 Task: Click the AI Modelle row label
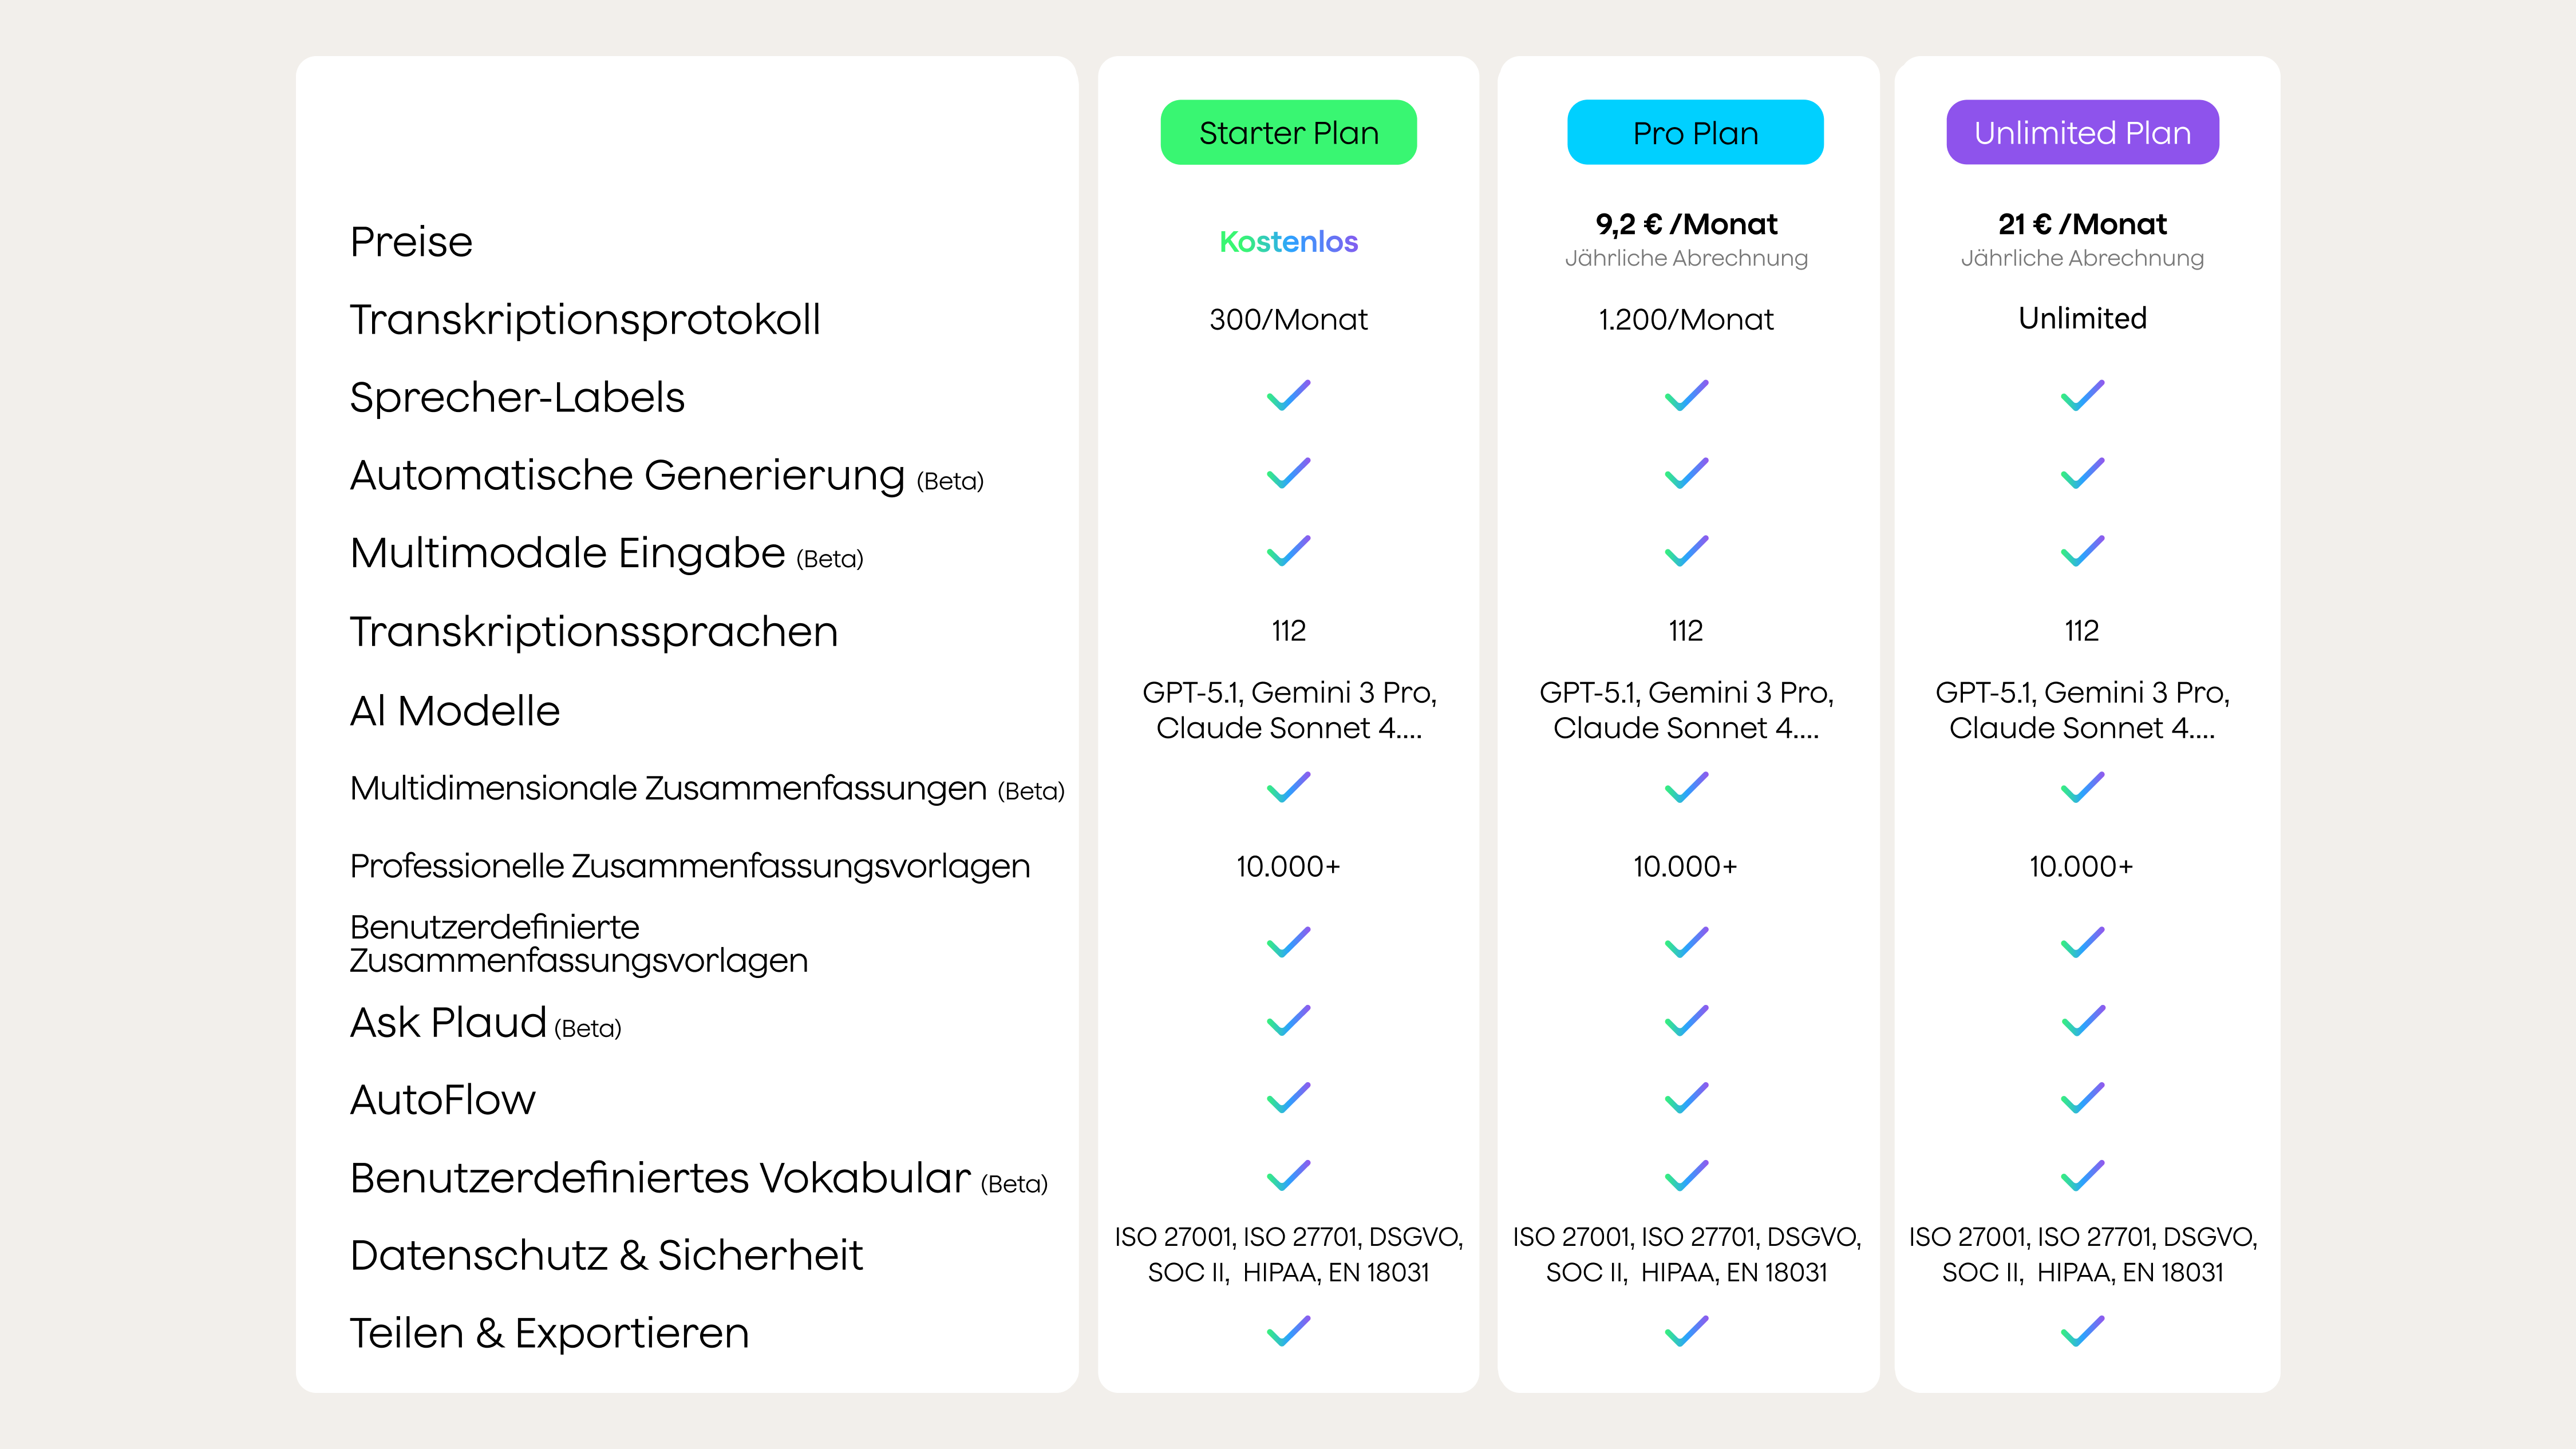coord(455,711)
